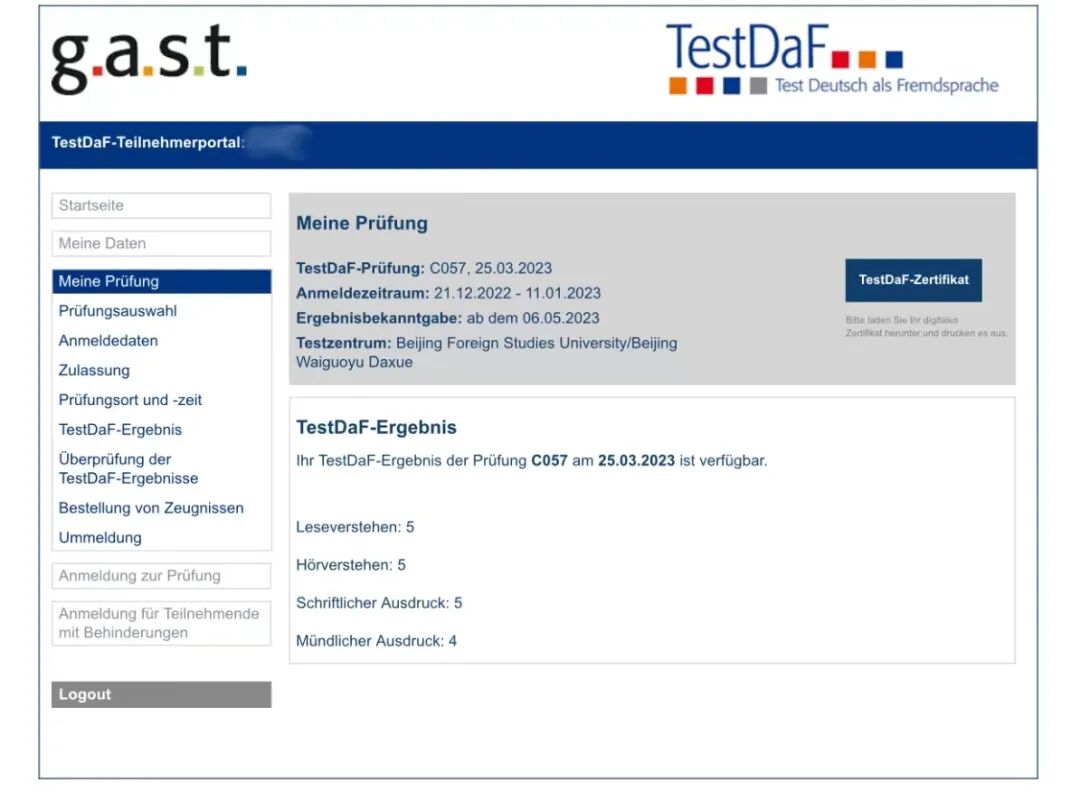Click the Schriftlicher Ausdruck: 5 score
Screen dimensions: 1080x812
pyautogui.click(x=380, y=603)
